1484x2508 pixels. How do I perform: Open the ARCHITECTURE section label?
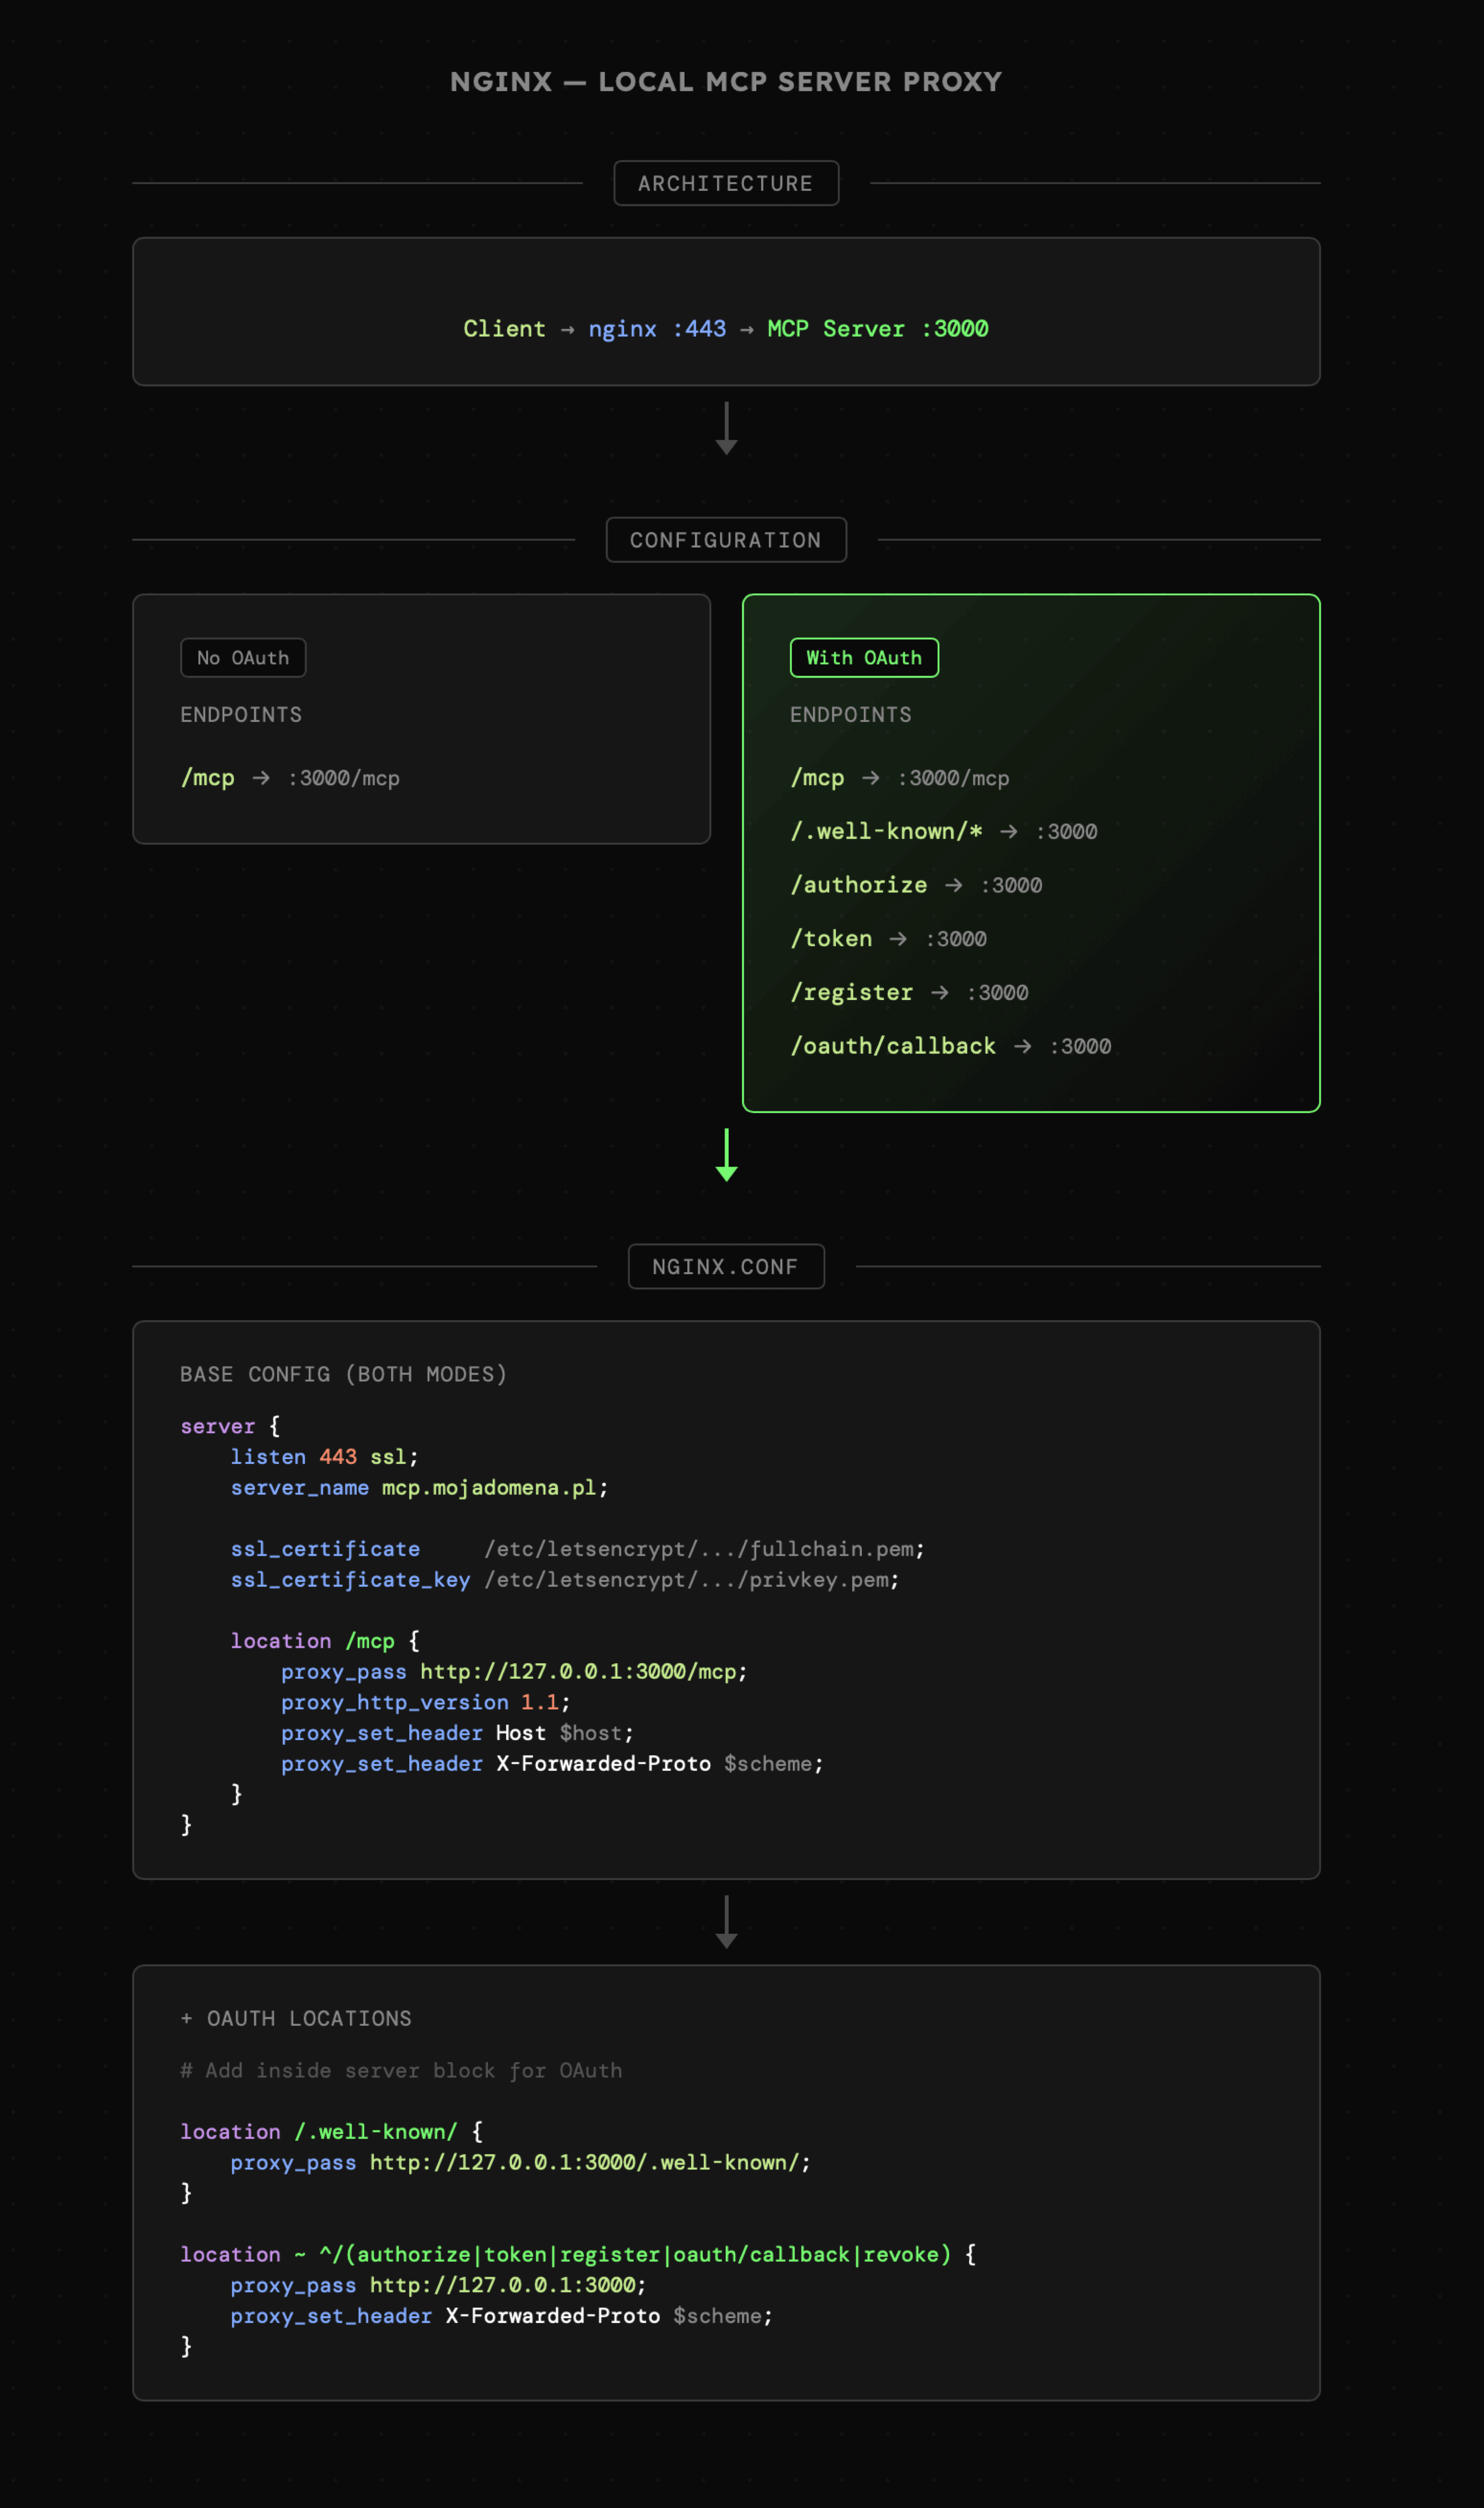coord(725,184)
